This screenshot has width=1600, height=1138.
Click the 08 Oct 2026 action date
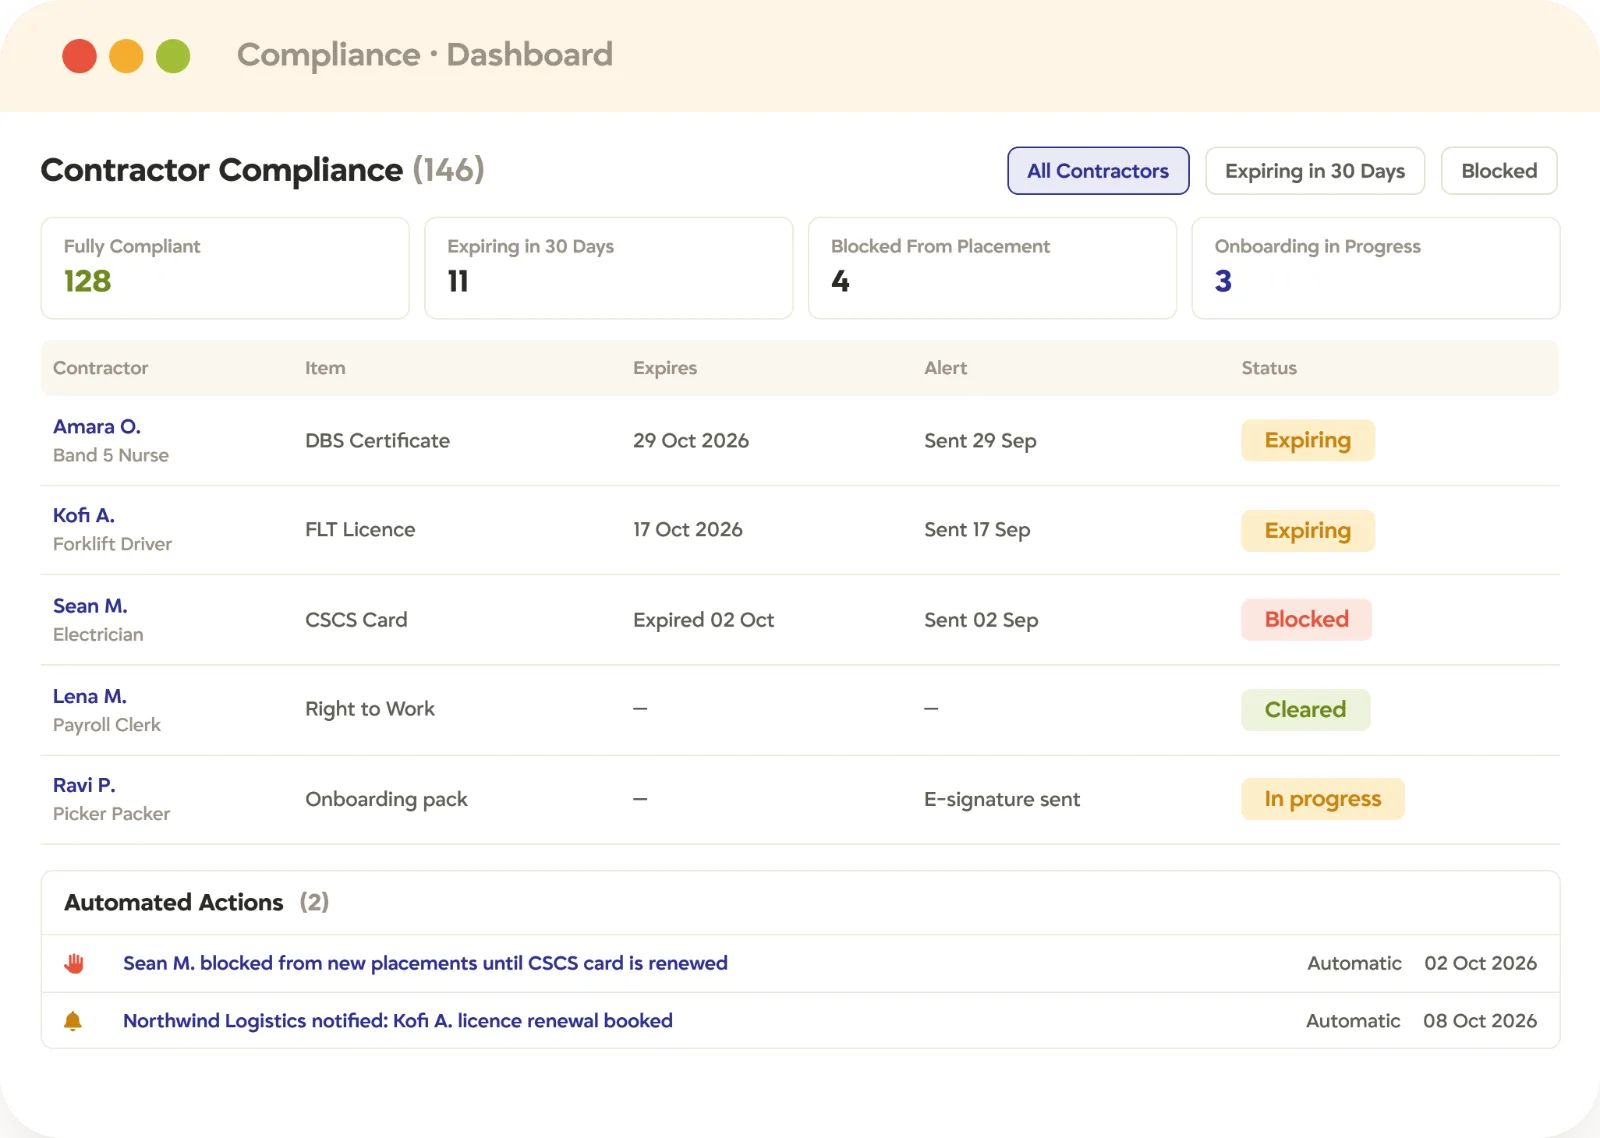[1480, 1021]
